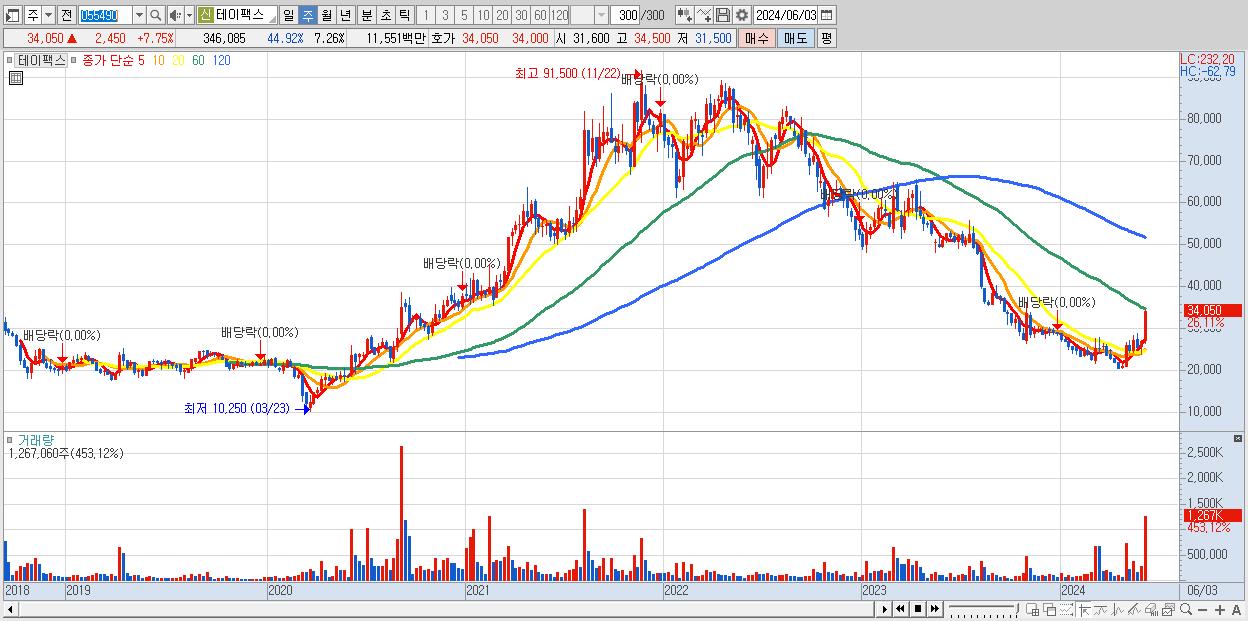Click the eraser tool icon

1151,610
